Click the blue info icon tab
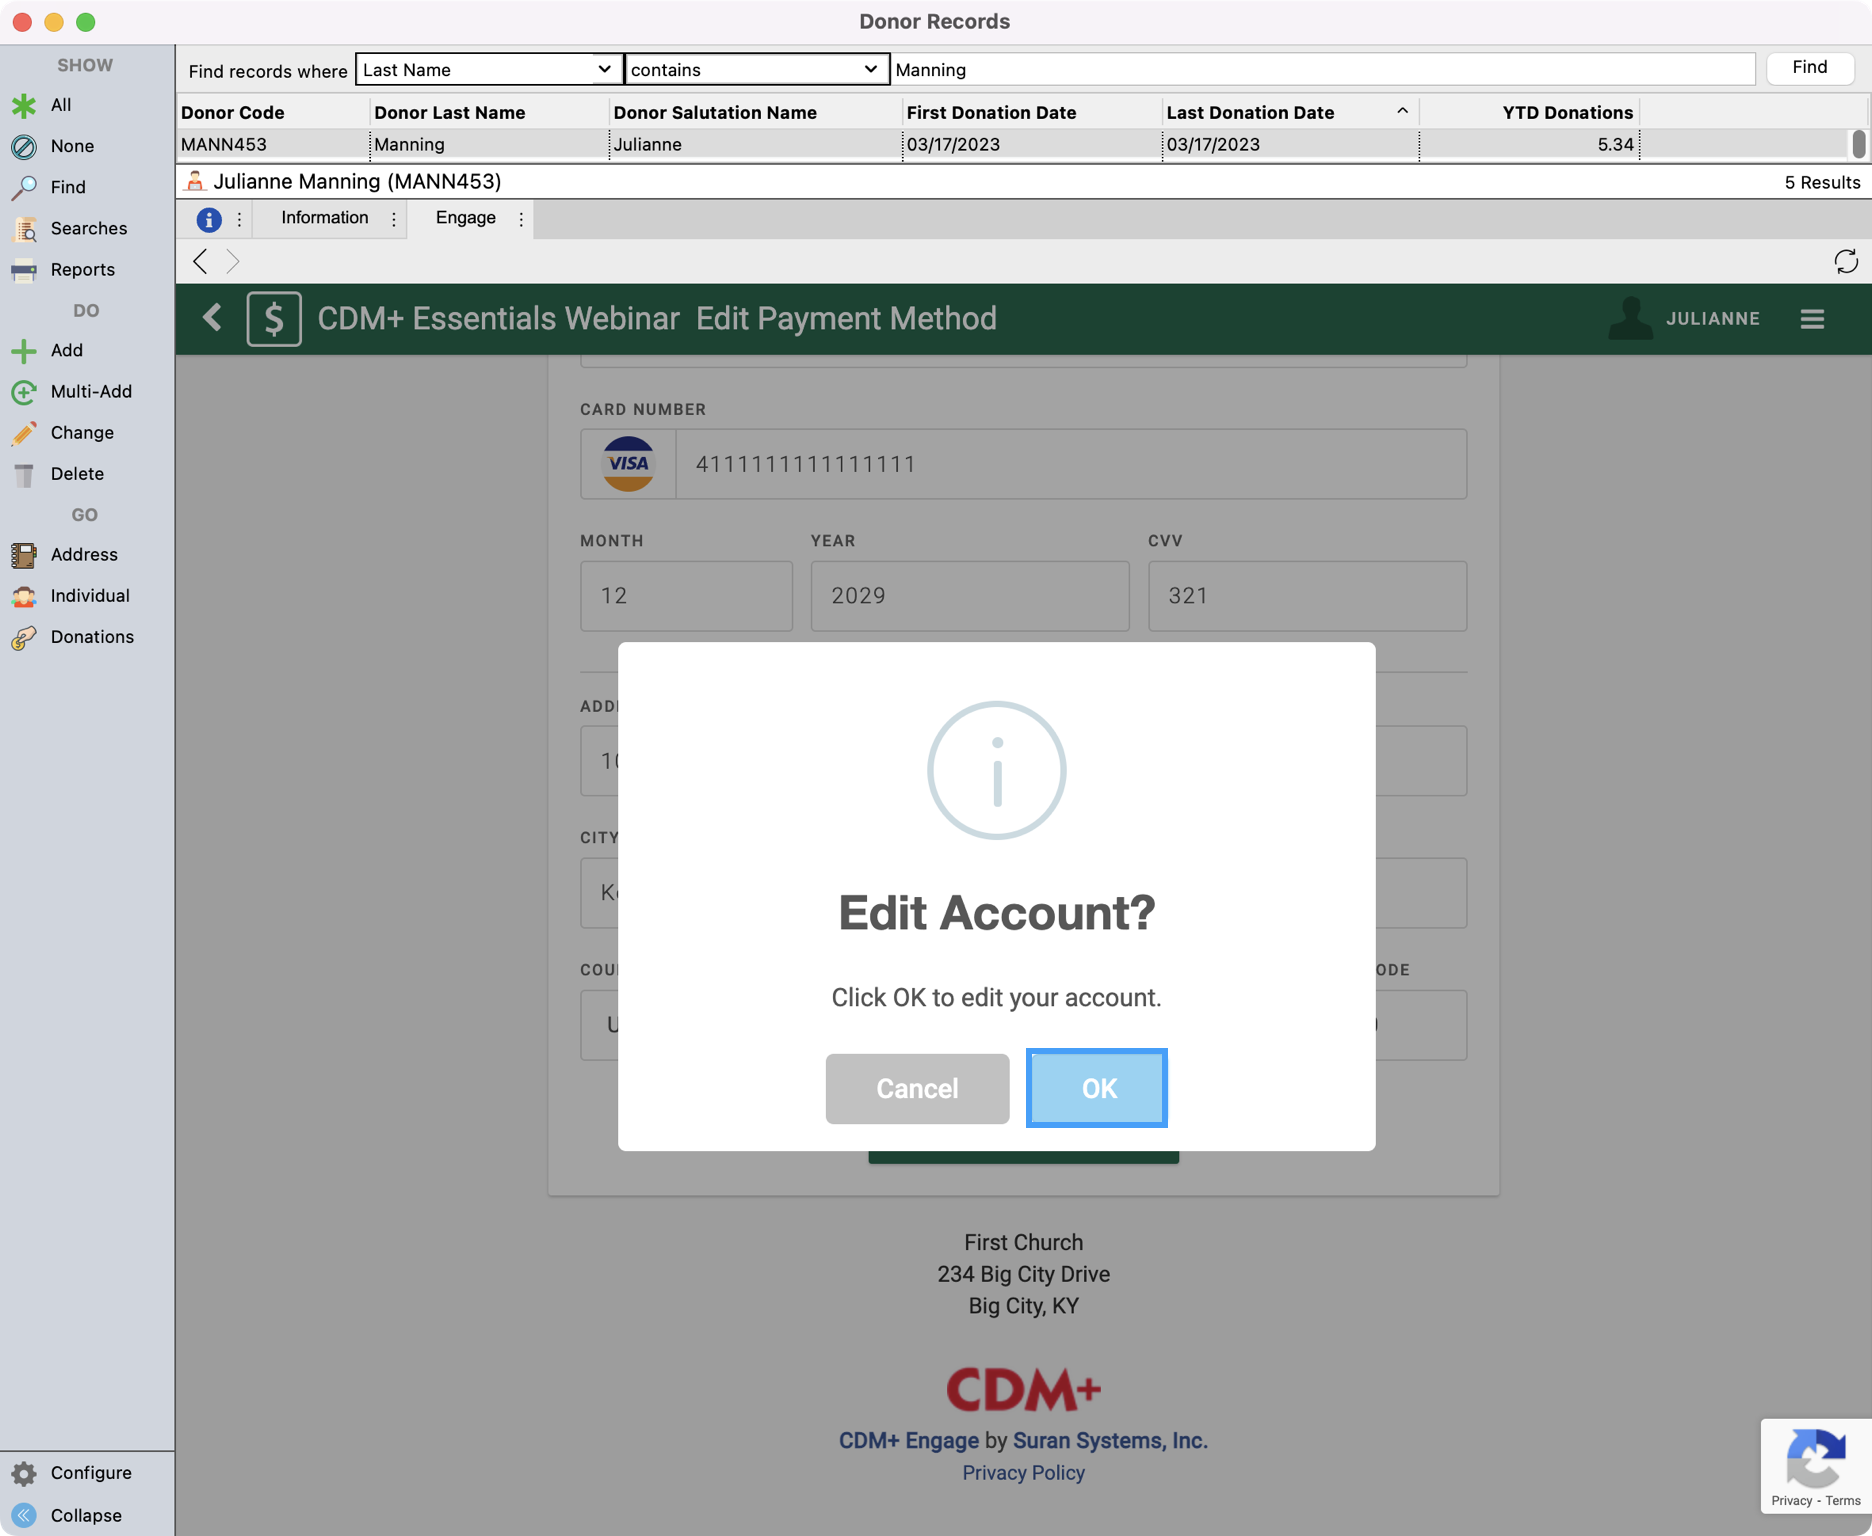This screenshot has height=1536, width=1872. [x=209, y=219]
